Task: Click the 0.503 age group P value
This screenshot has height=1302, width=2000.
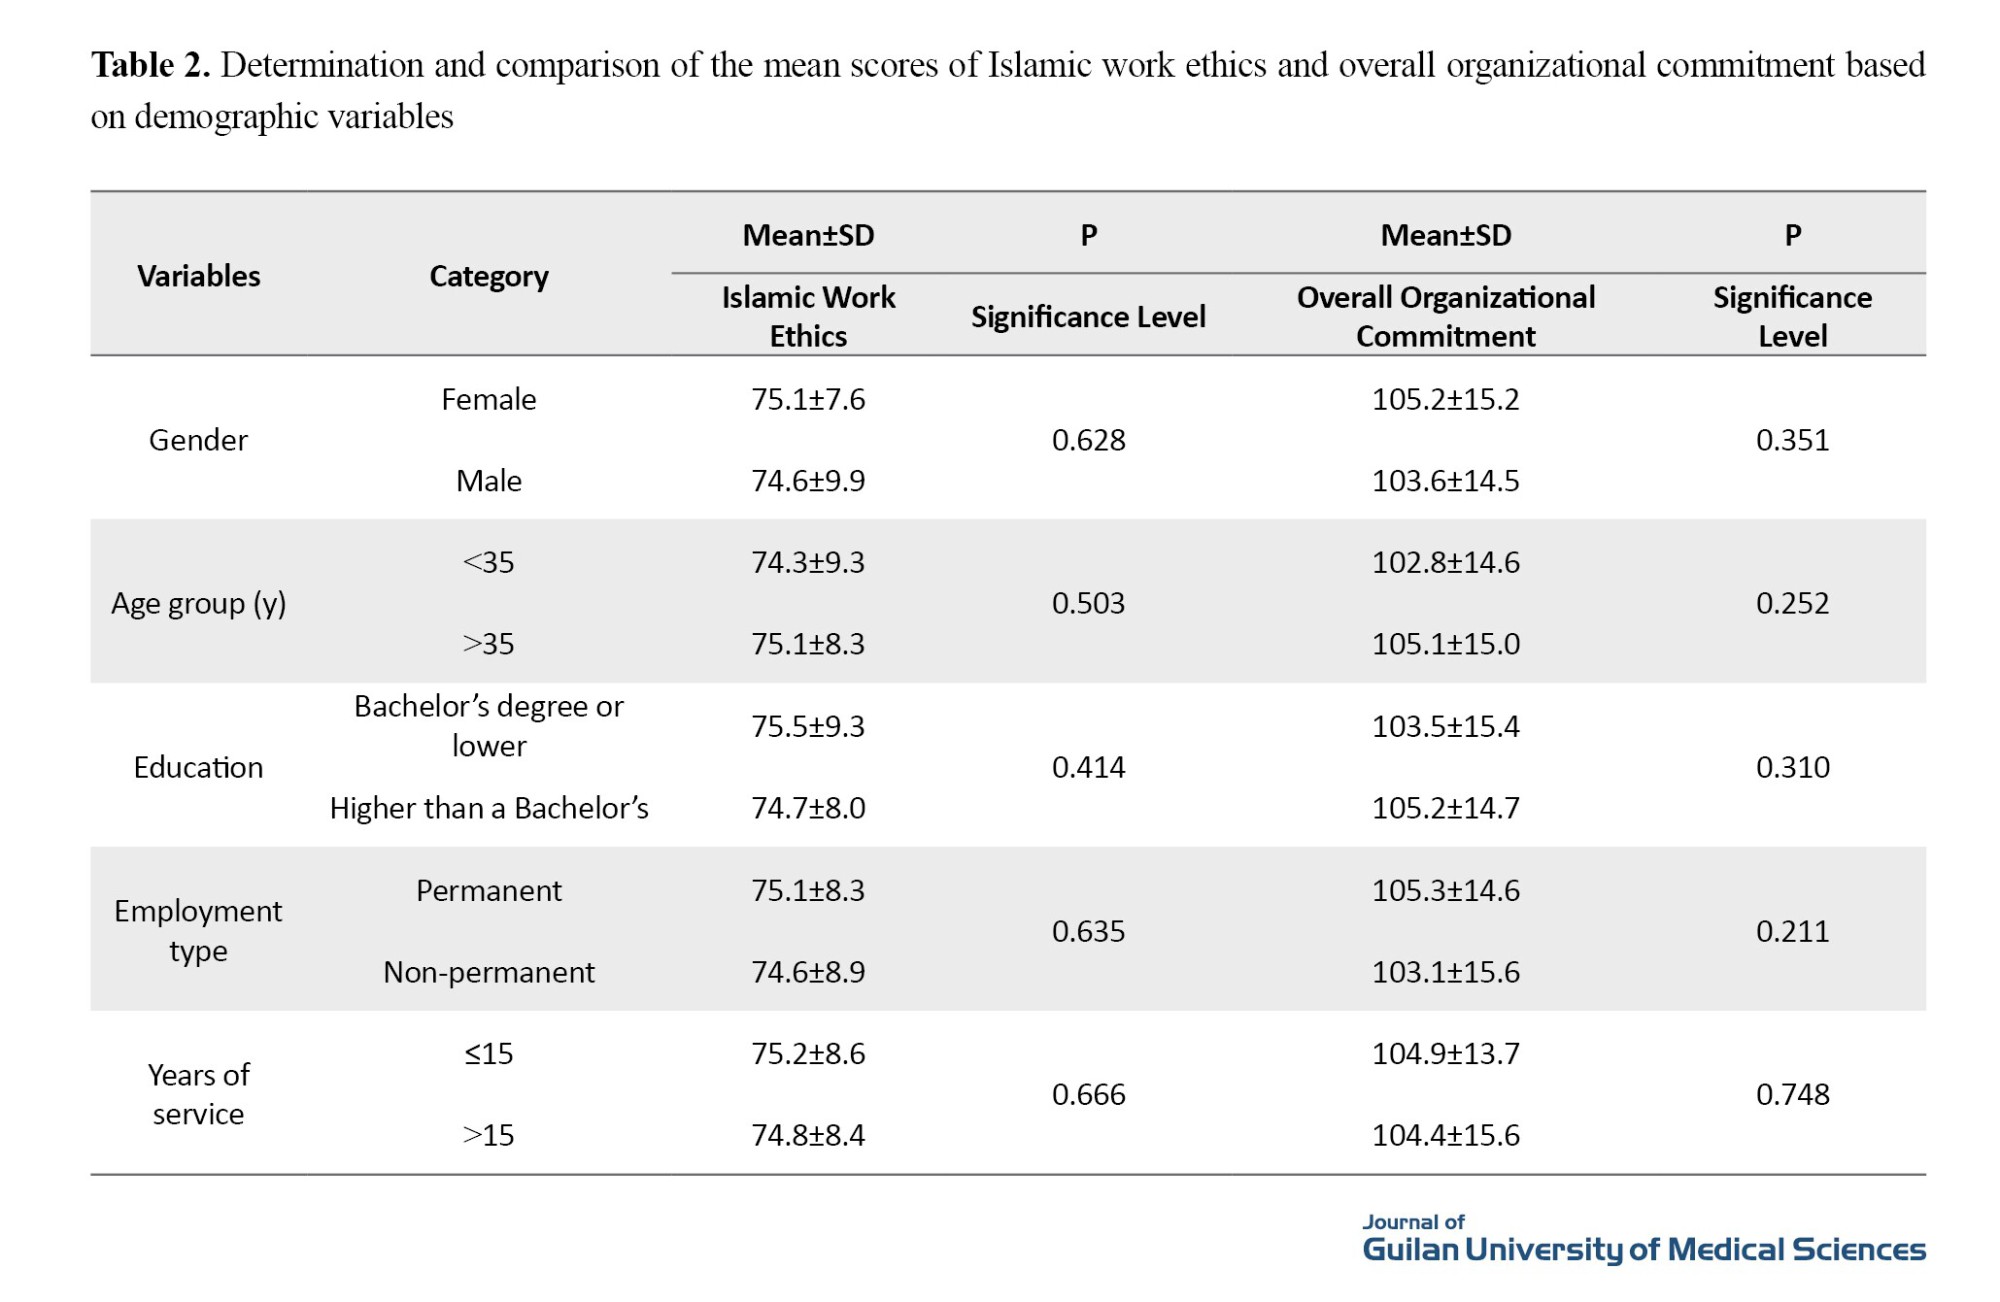Action: point(1088,604)
